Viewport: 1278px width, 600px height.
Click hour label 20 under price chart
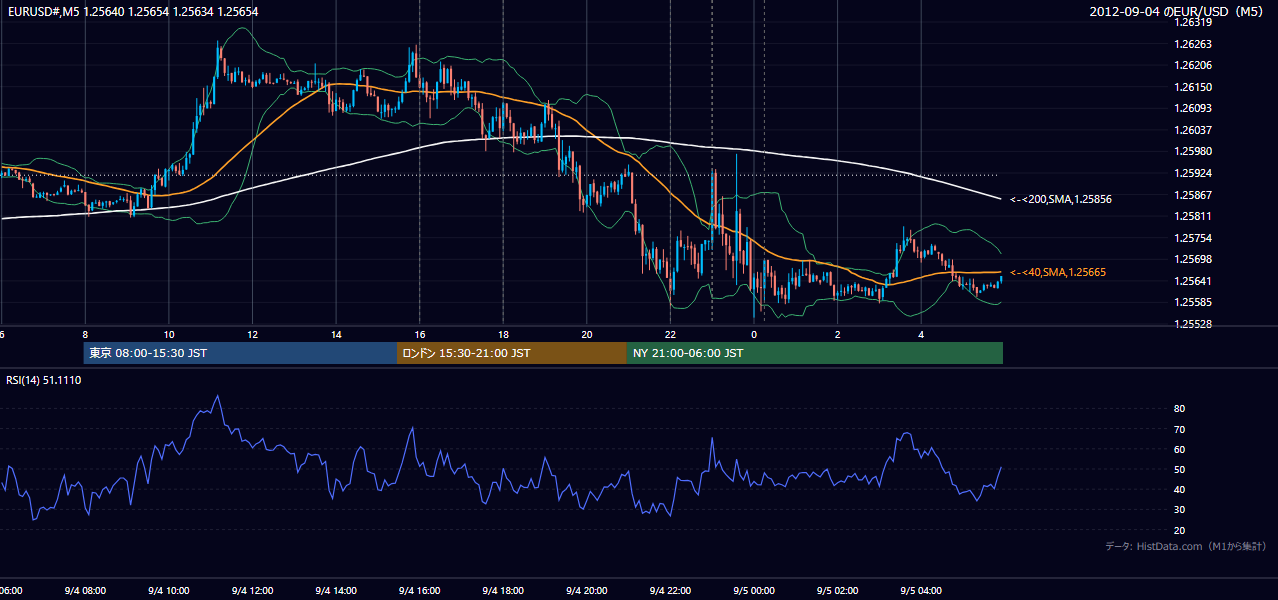tap(587, 335)
